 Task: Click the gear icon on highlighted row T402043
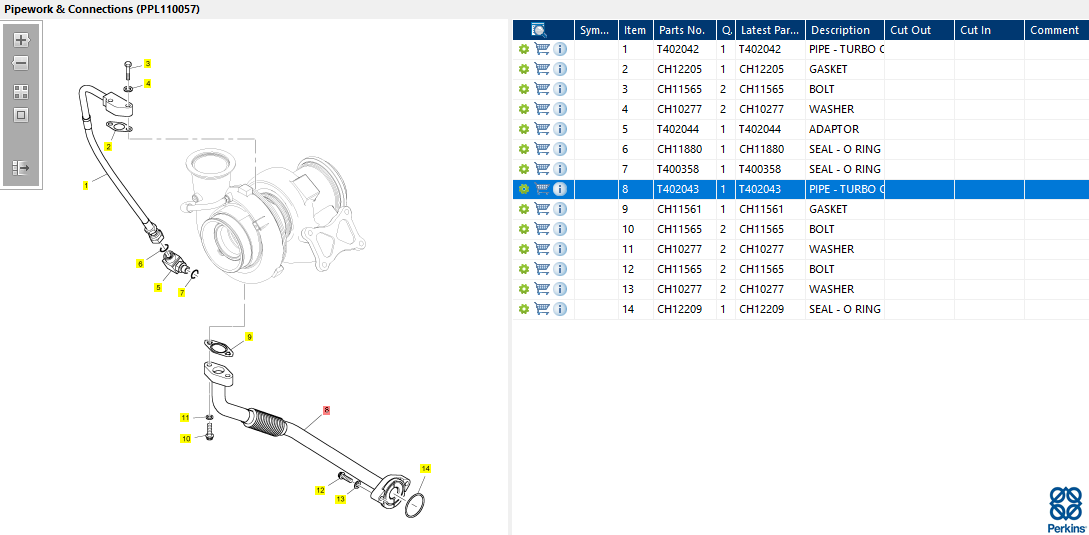click(524, 189)
